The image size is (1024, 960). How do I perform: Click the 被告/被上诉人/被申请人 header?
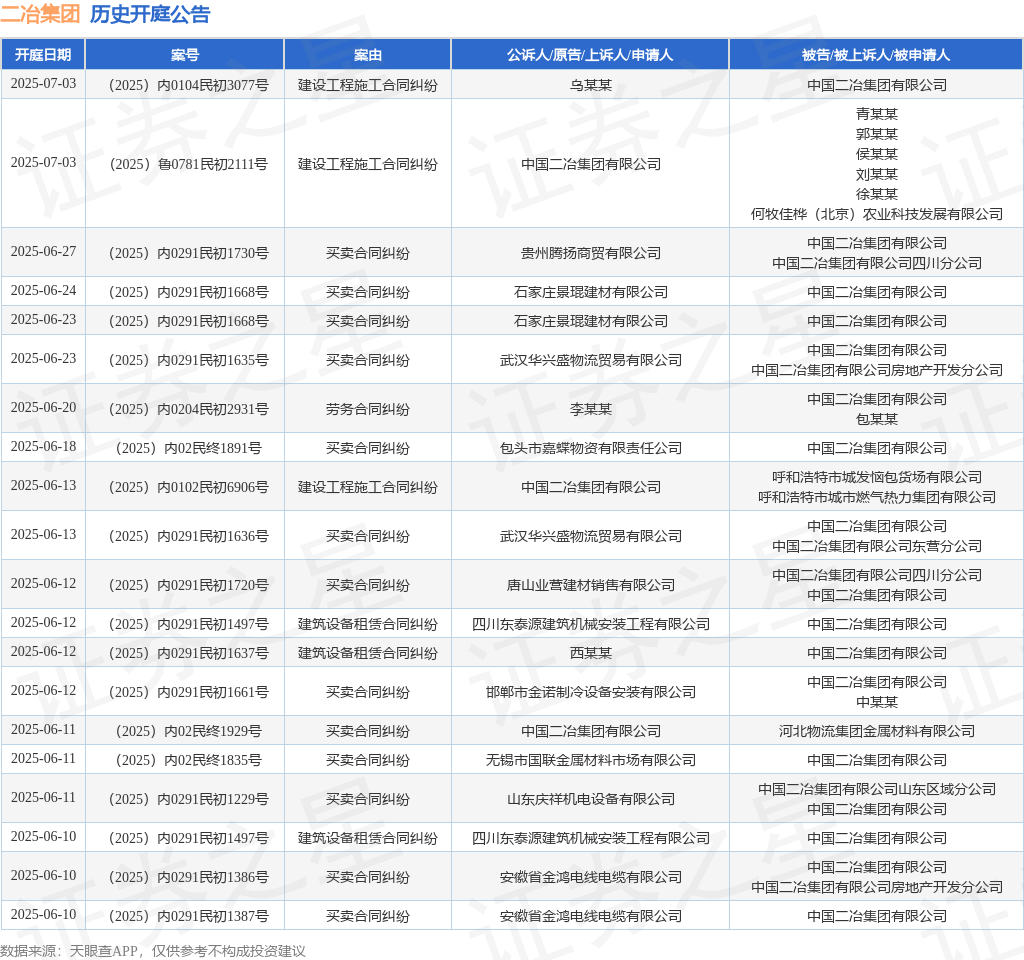(x=876, y=55)
